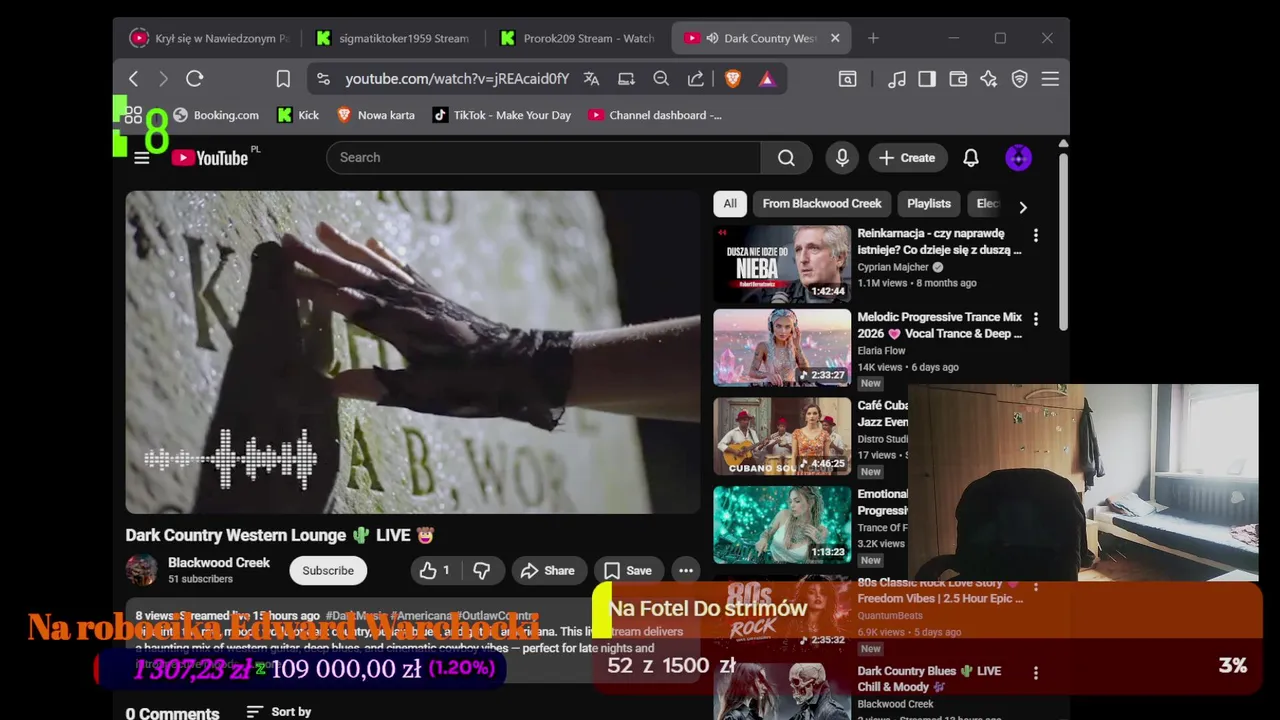Click the page vertical scrollbar thumb

(x=1063, y=240)
